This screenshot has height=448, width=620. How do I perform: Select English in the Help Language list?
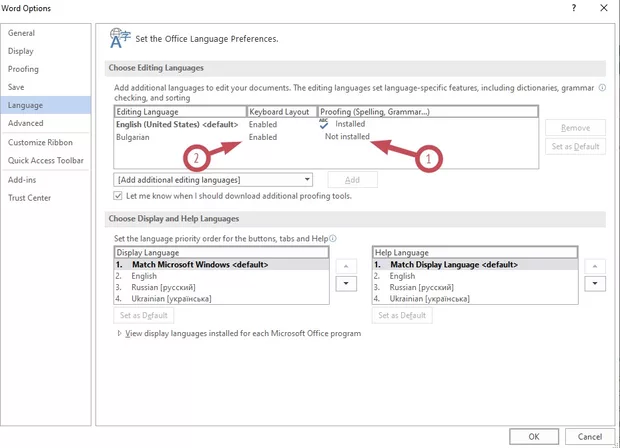point(475,276)
